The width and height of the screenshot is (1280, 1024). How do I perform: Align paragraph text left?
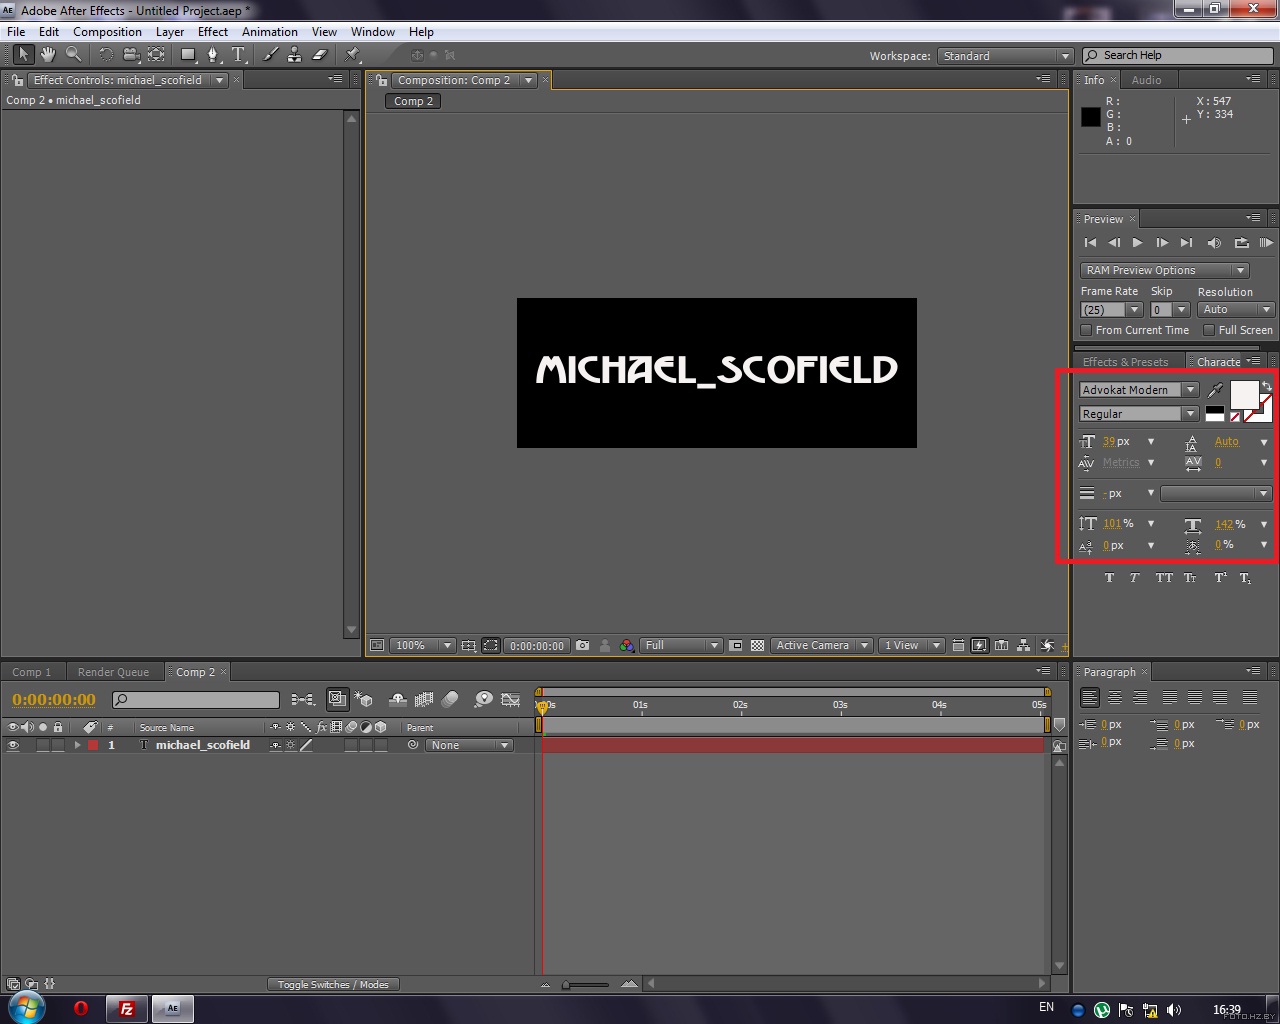coord(1090,697)
